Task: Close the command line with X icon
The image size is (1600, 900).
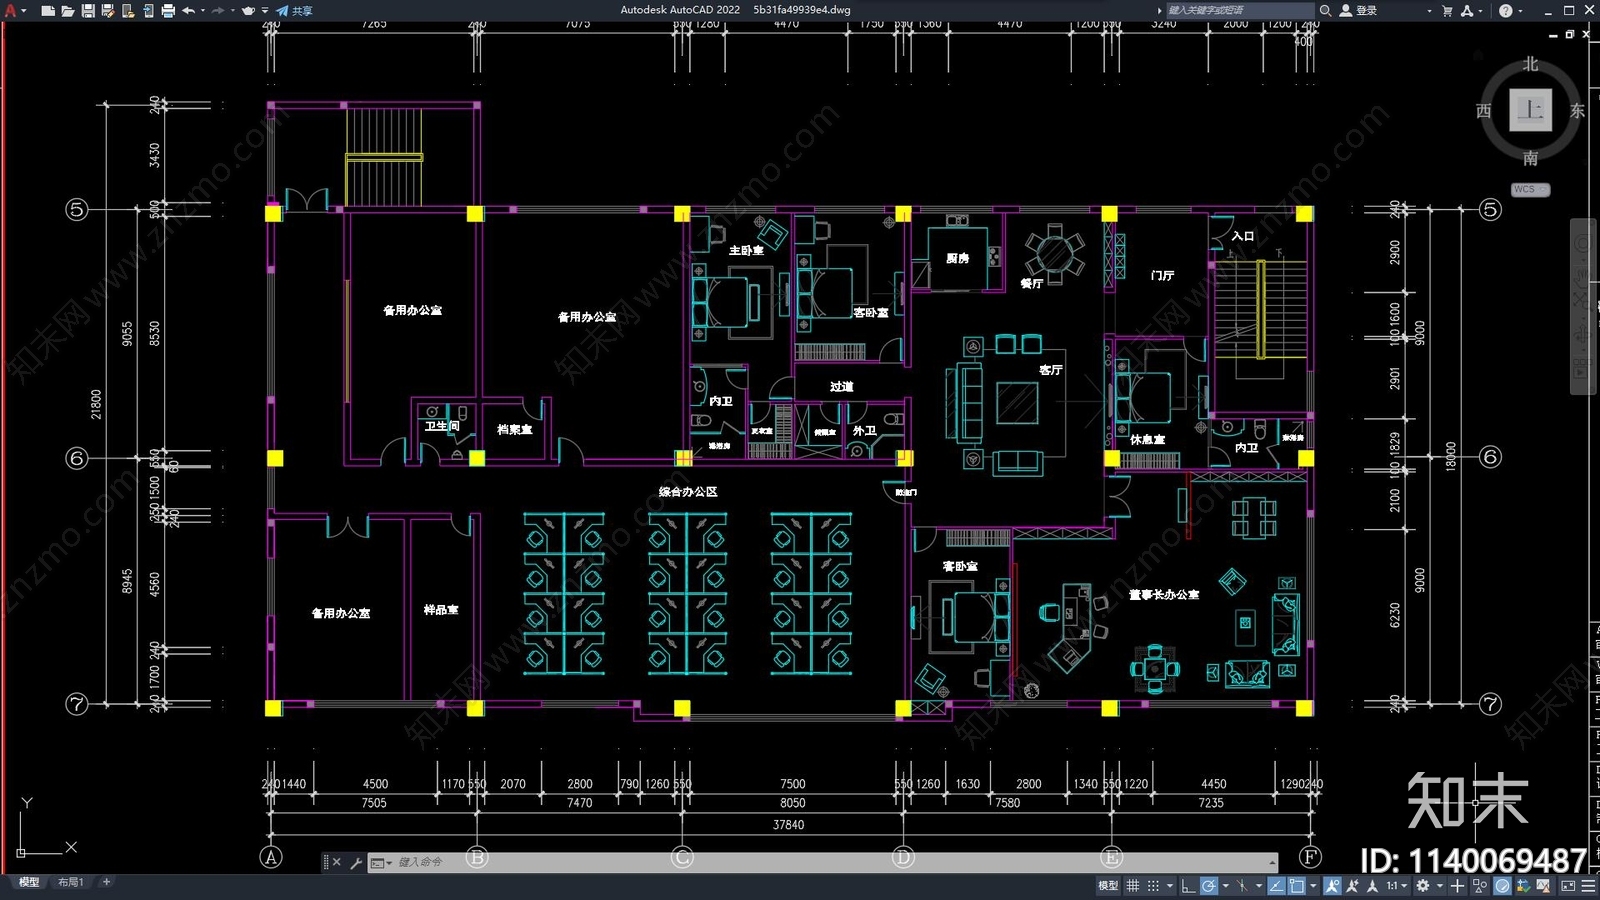Action: click(x=337, y=862)
